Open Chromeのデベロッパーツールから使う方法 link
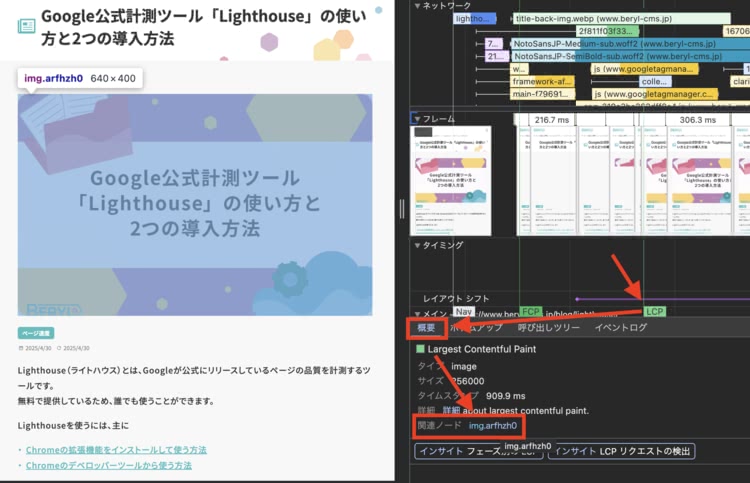 (x=109, y=465)
